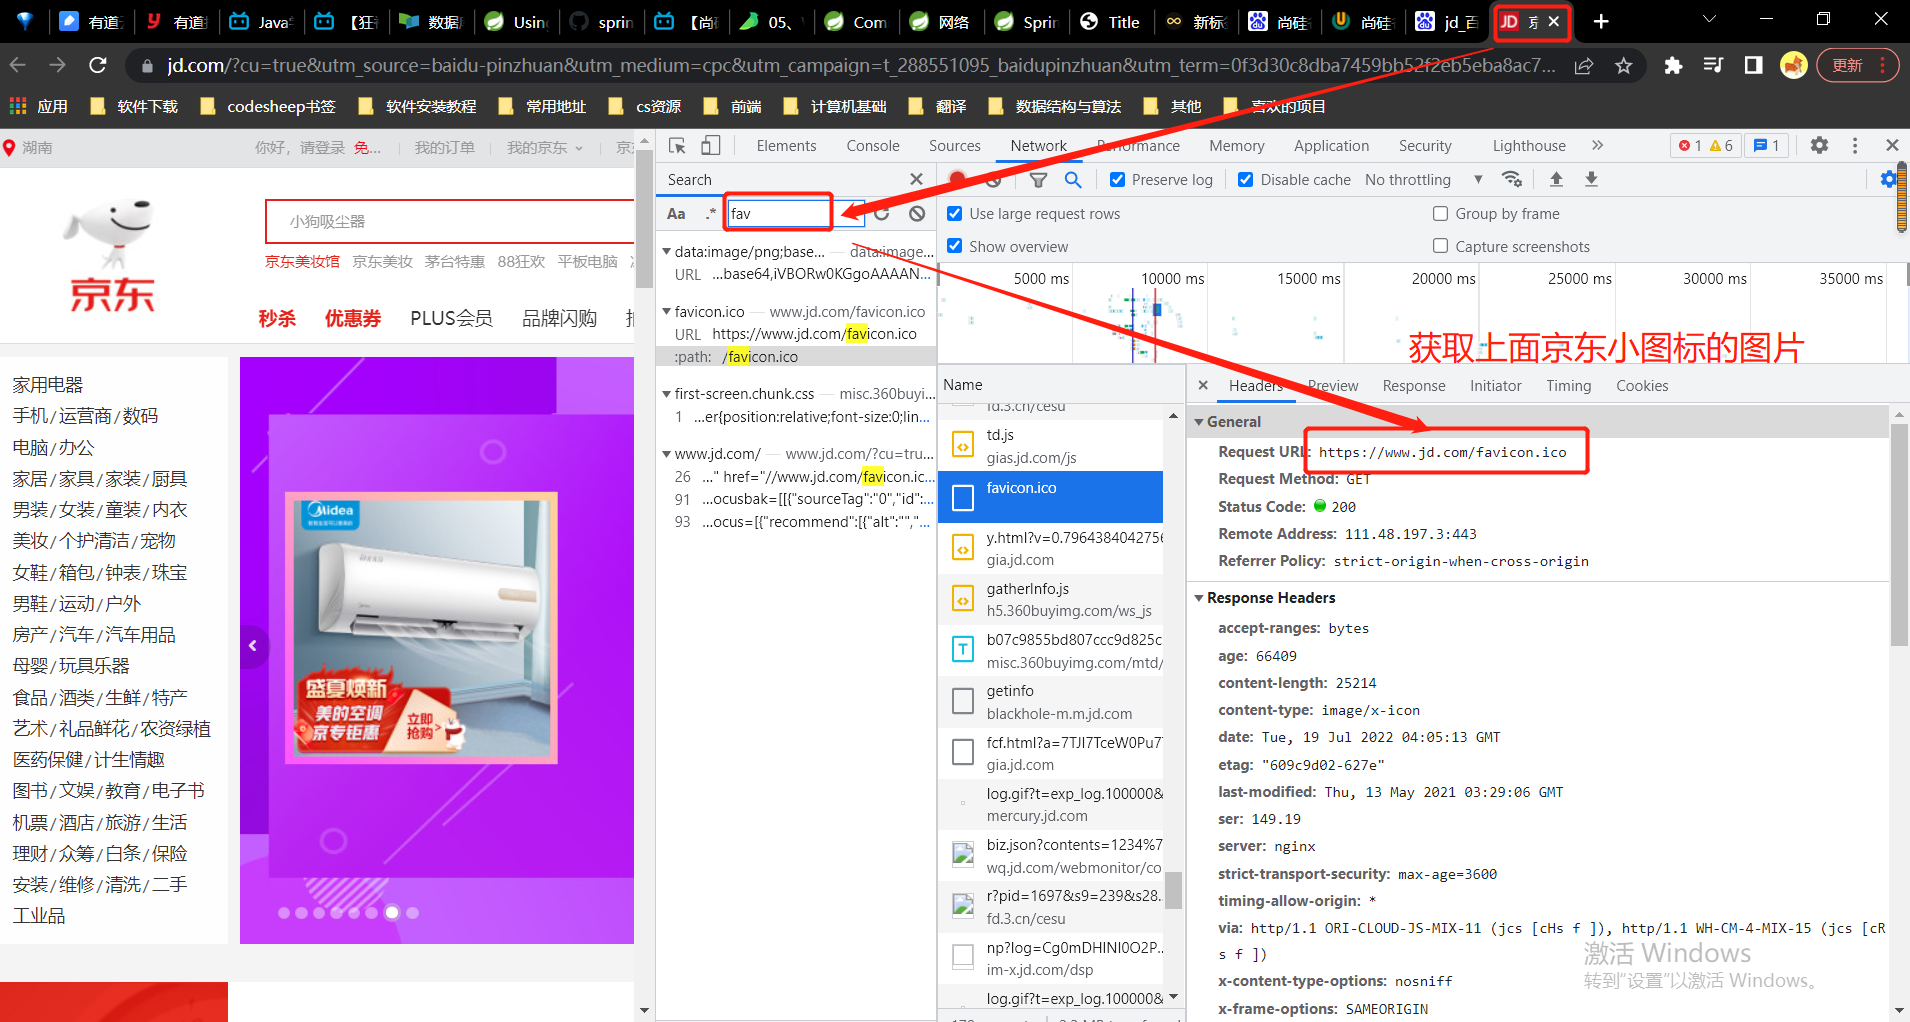Image resolution: width=1910 pixels, height=1022 pixels.
Task: Click the active carousel dot indicator
Action: [x=392, y=912]
